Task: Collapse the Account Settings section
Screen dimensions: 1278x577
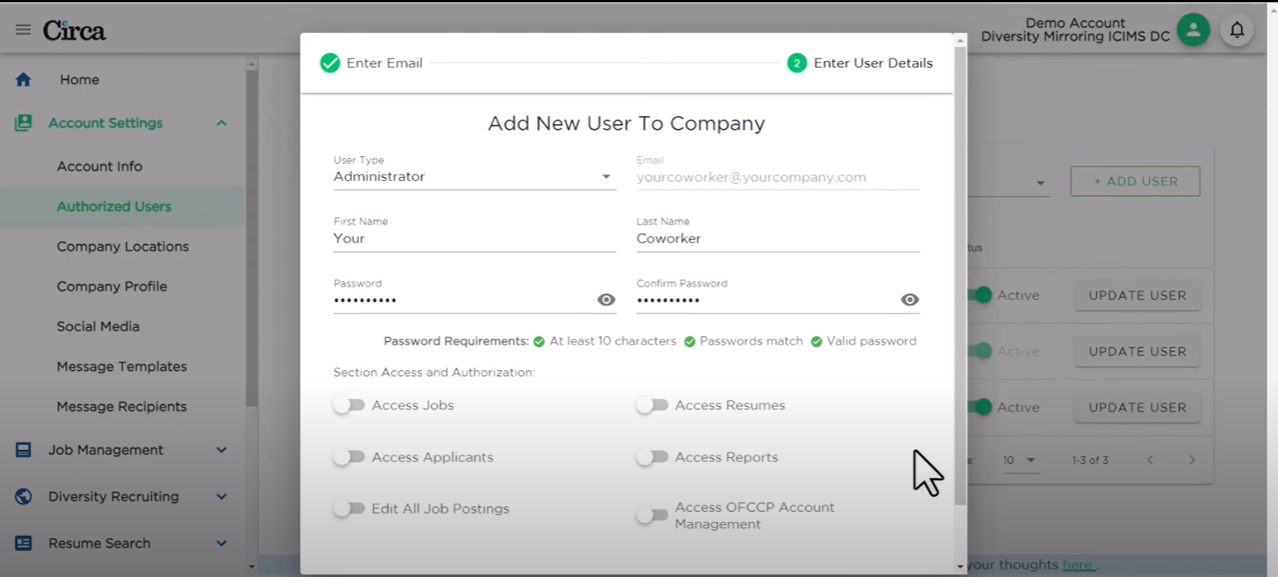Action: click(221, 122)
